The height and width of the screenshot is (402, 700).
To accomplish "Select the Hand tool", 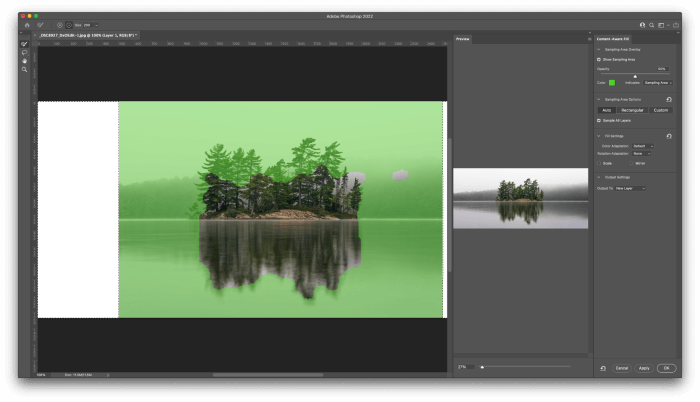I will tap(24, 61).
